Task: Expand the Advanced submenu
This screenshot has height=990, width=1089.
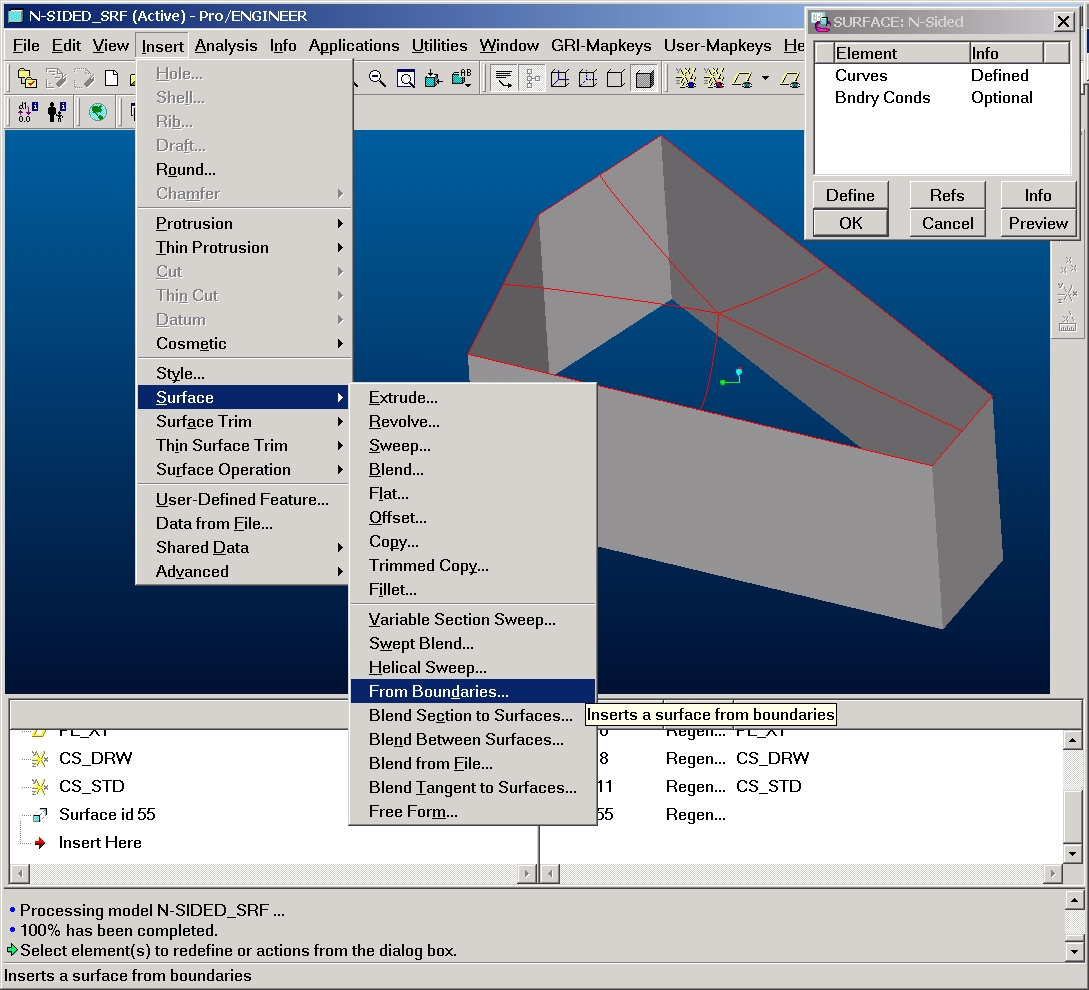Action: click(245, 572)
